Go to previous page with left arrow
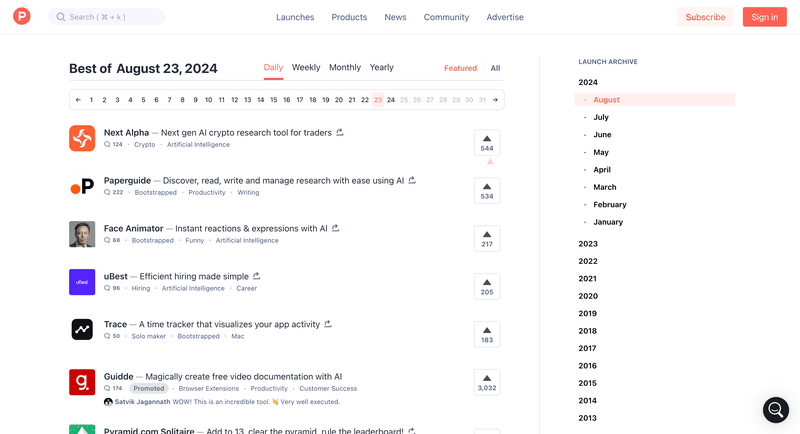Screen dimensions: 800x434 (x=78, y=100)
